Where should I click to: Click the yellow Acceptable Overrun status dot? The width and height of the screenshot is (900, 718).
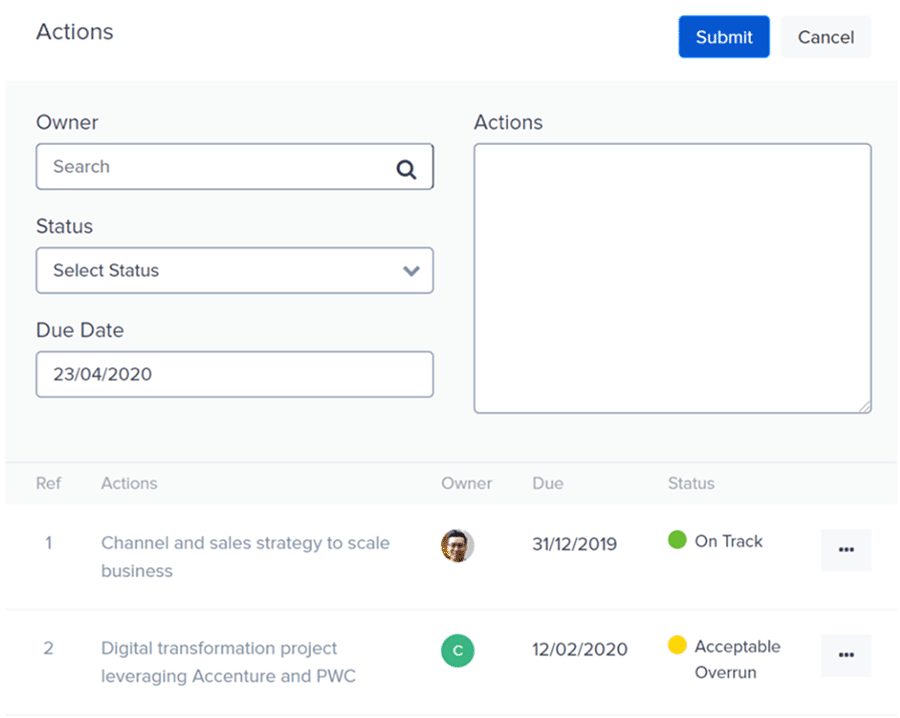[677, 645]
